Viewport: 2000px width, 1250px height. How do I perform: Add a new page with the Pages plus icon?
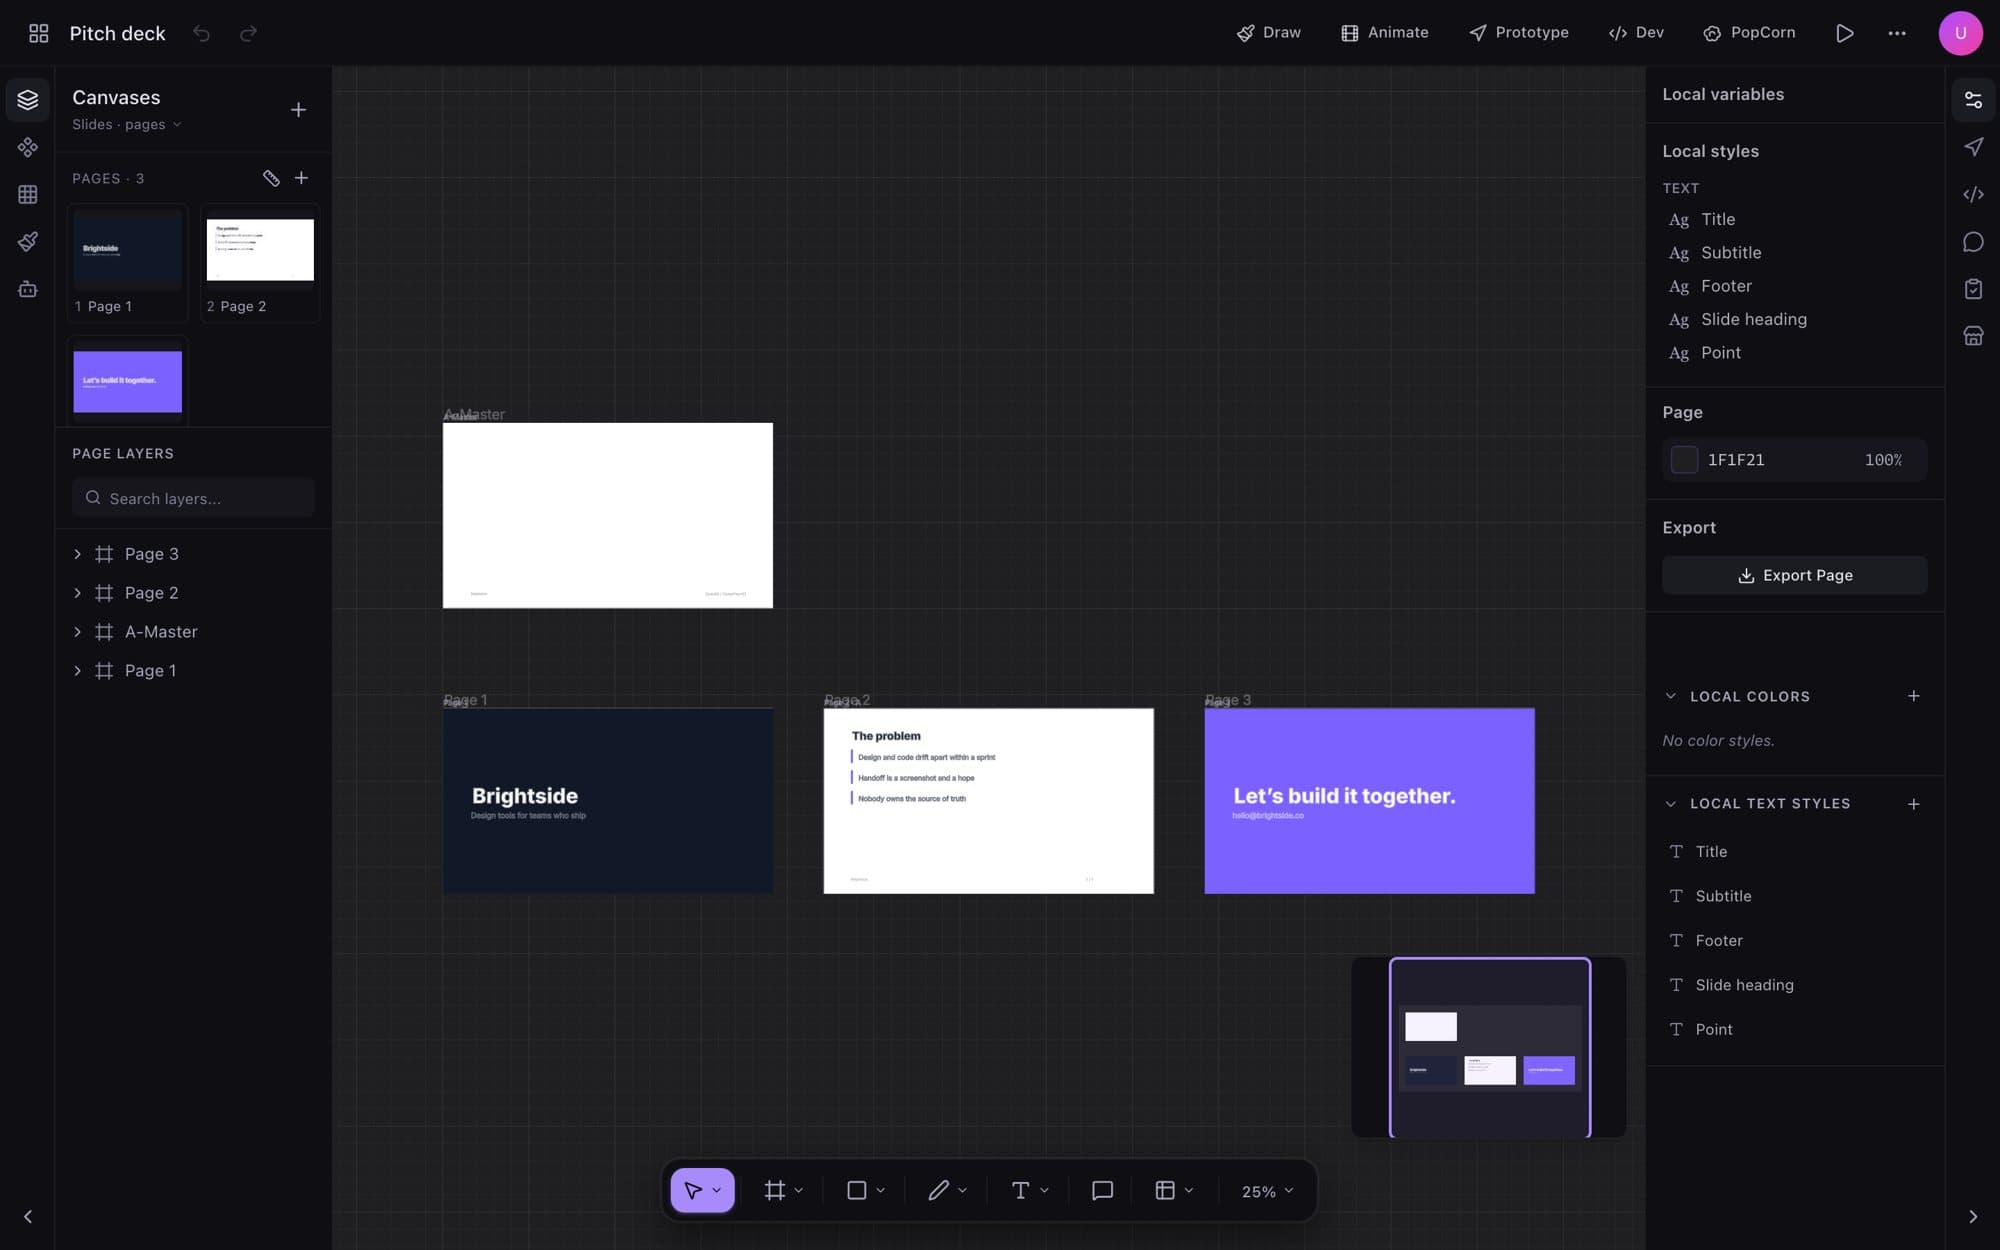[x=301, y=178]
